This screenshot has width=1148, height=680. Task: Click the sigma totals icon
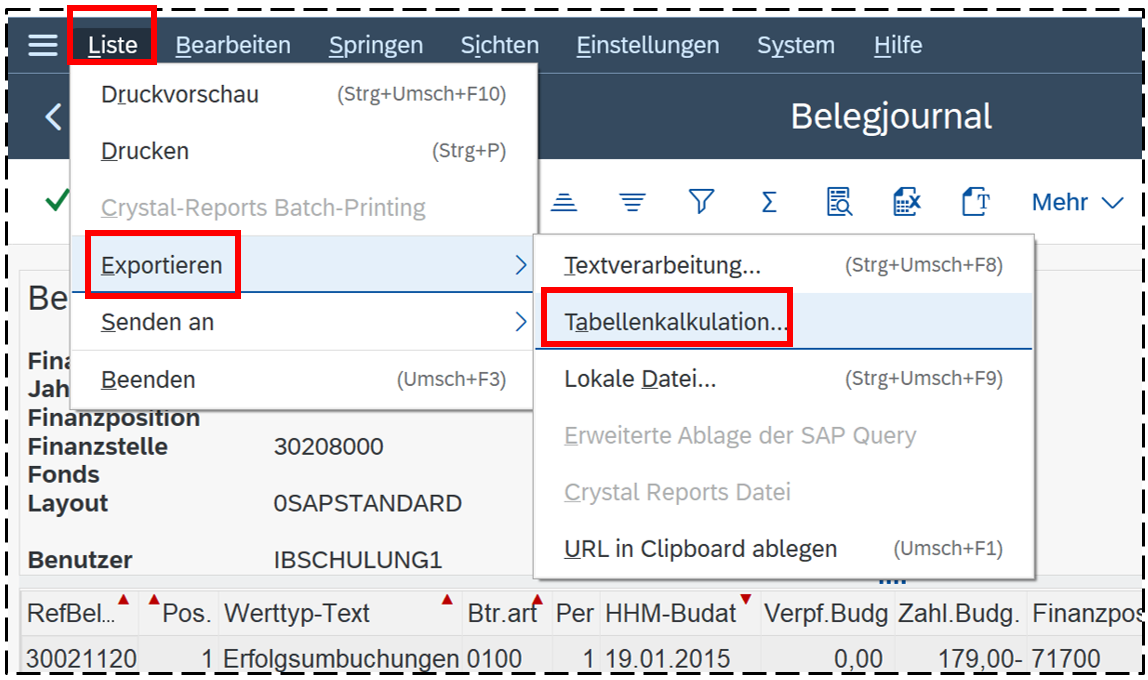[x=769, y=203]
